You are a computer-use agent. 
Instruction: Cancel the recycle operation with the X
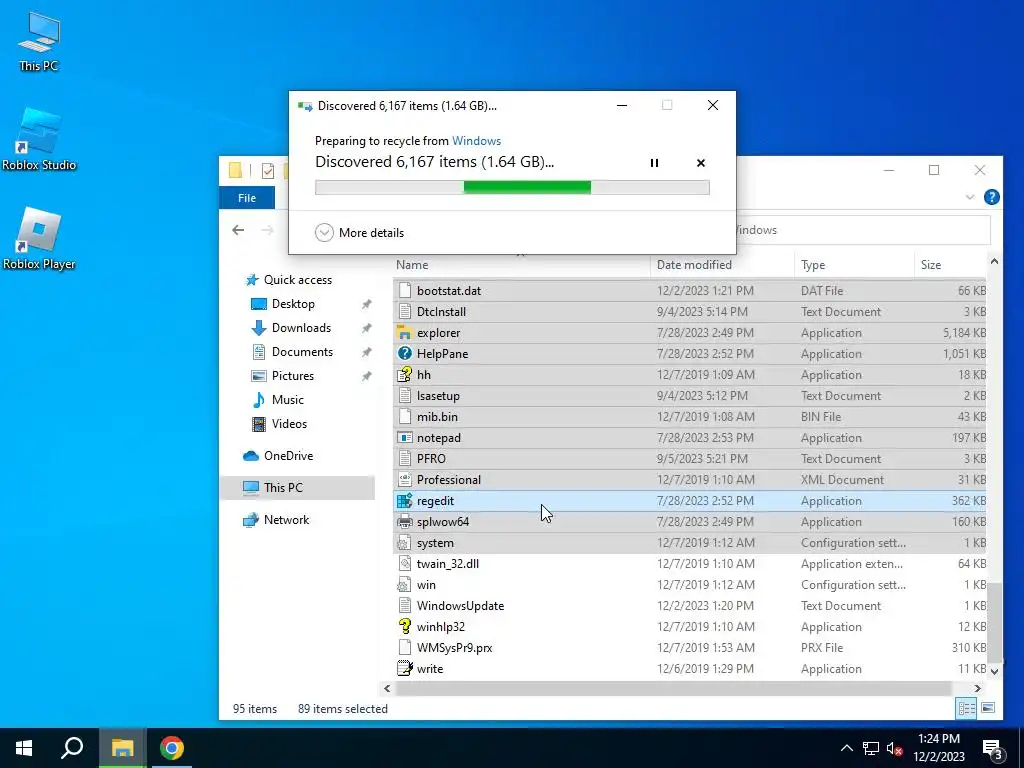[x=701, y=163]
